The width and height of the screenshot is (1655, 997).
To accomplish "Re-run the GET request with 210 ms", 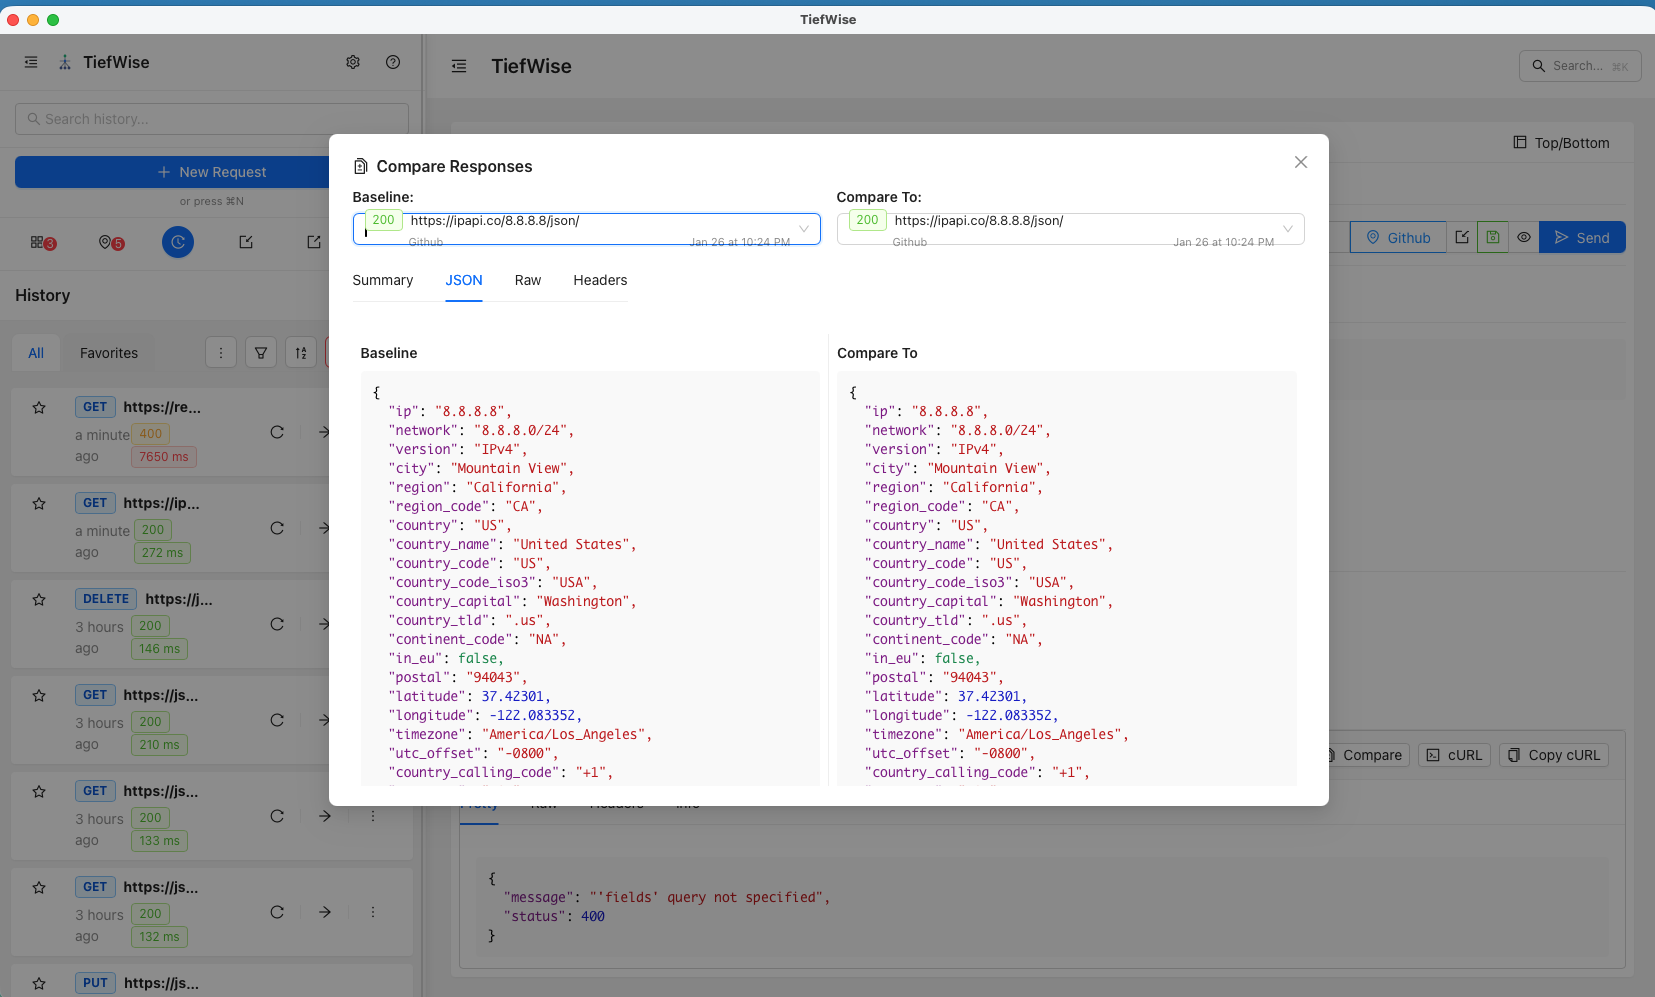I will coord(277,720).
